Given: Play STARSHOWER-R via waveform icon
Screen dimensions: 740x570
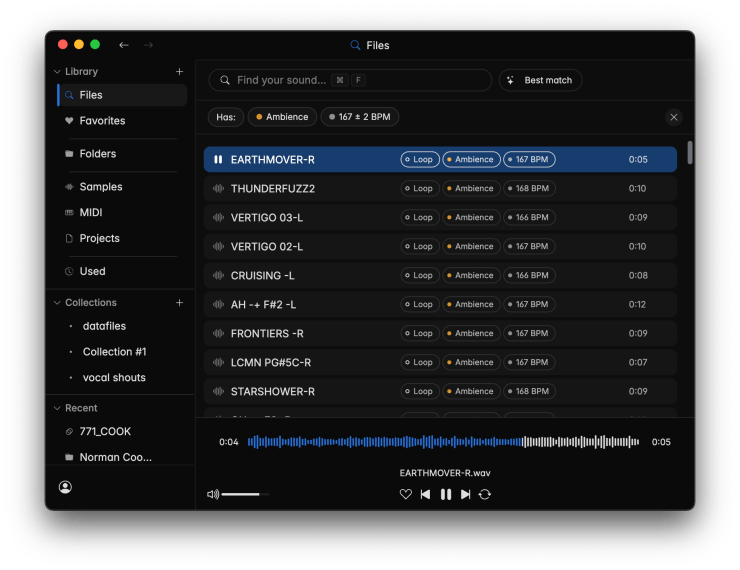Looking at the screenshot, I should [x=218, y=392].
